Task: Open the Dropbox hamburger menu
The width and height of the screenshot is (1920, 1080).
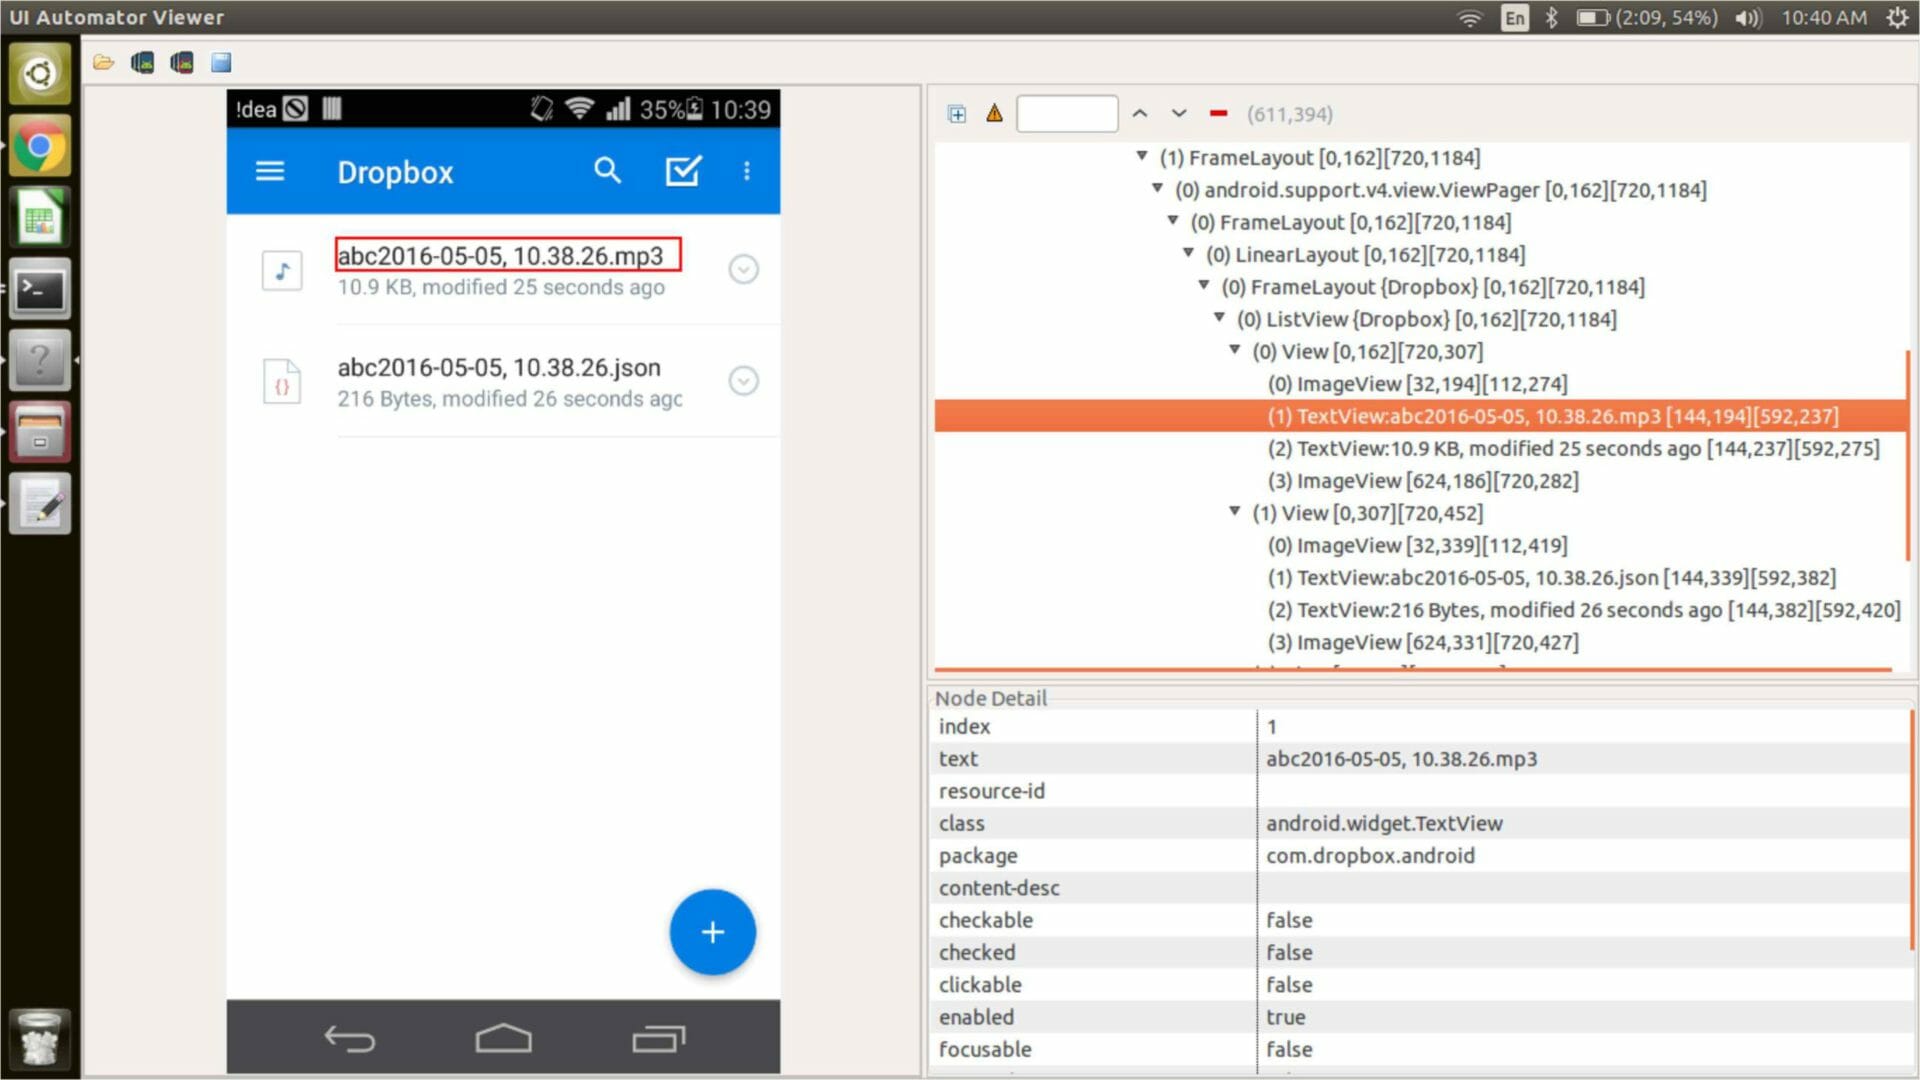Action: (270, 171)
